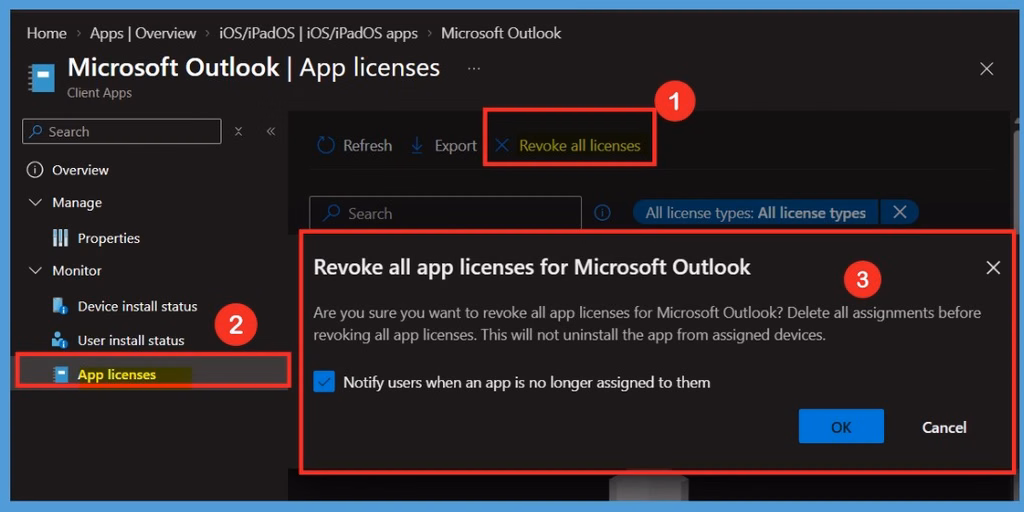Remove the All license types filter

click(x=899, y=212)
